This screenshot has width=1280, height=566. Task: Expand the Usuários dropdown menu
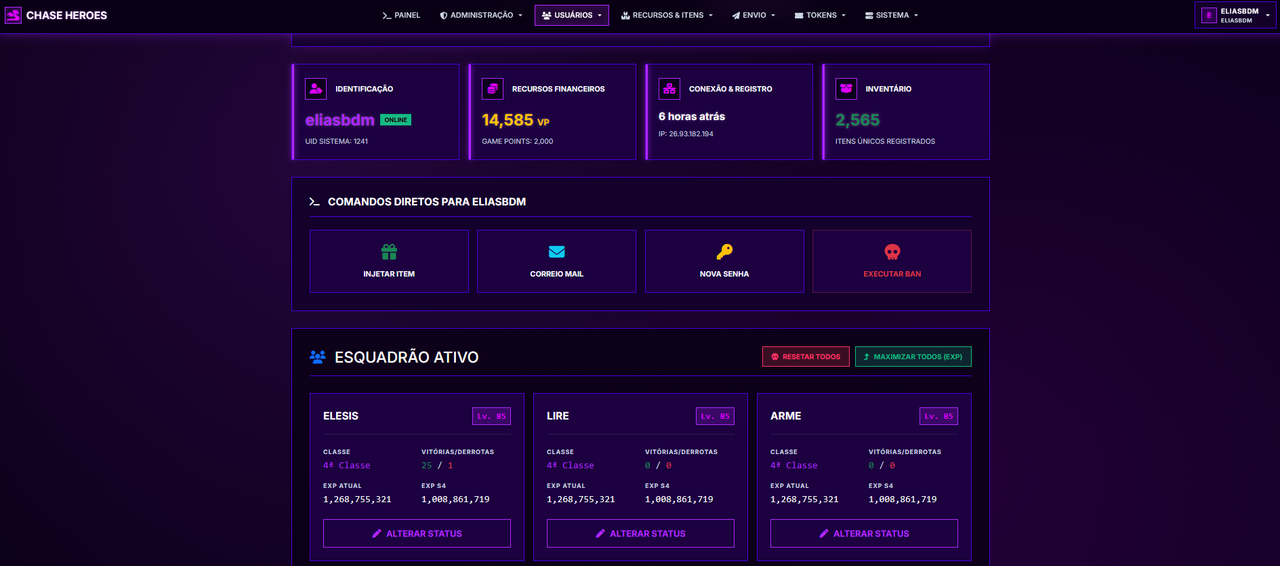(x=572, y=15)
